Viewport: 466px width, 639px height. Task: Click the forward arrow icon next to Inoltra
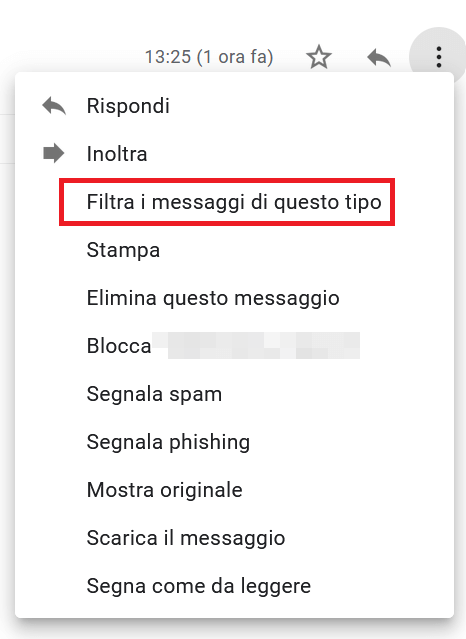[54, 154]
